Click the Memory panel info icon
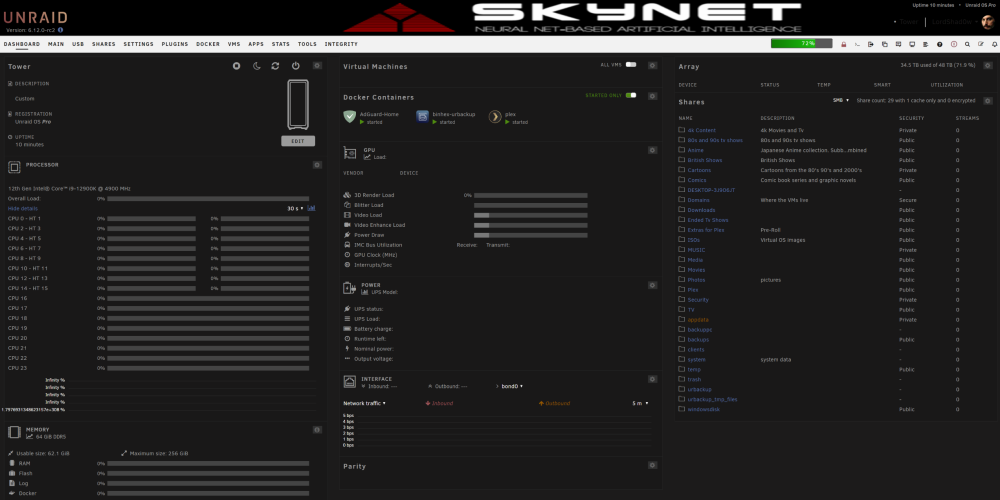The height and width of the screenshot is (500, 1000). point(317,430)
